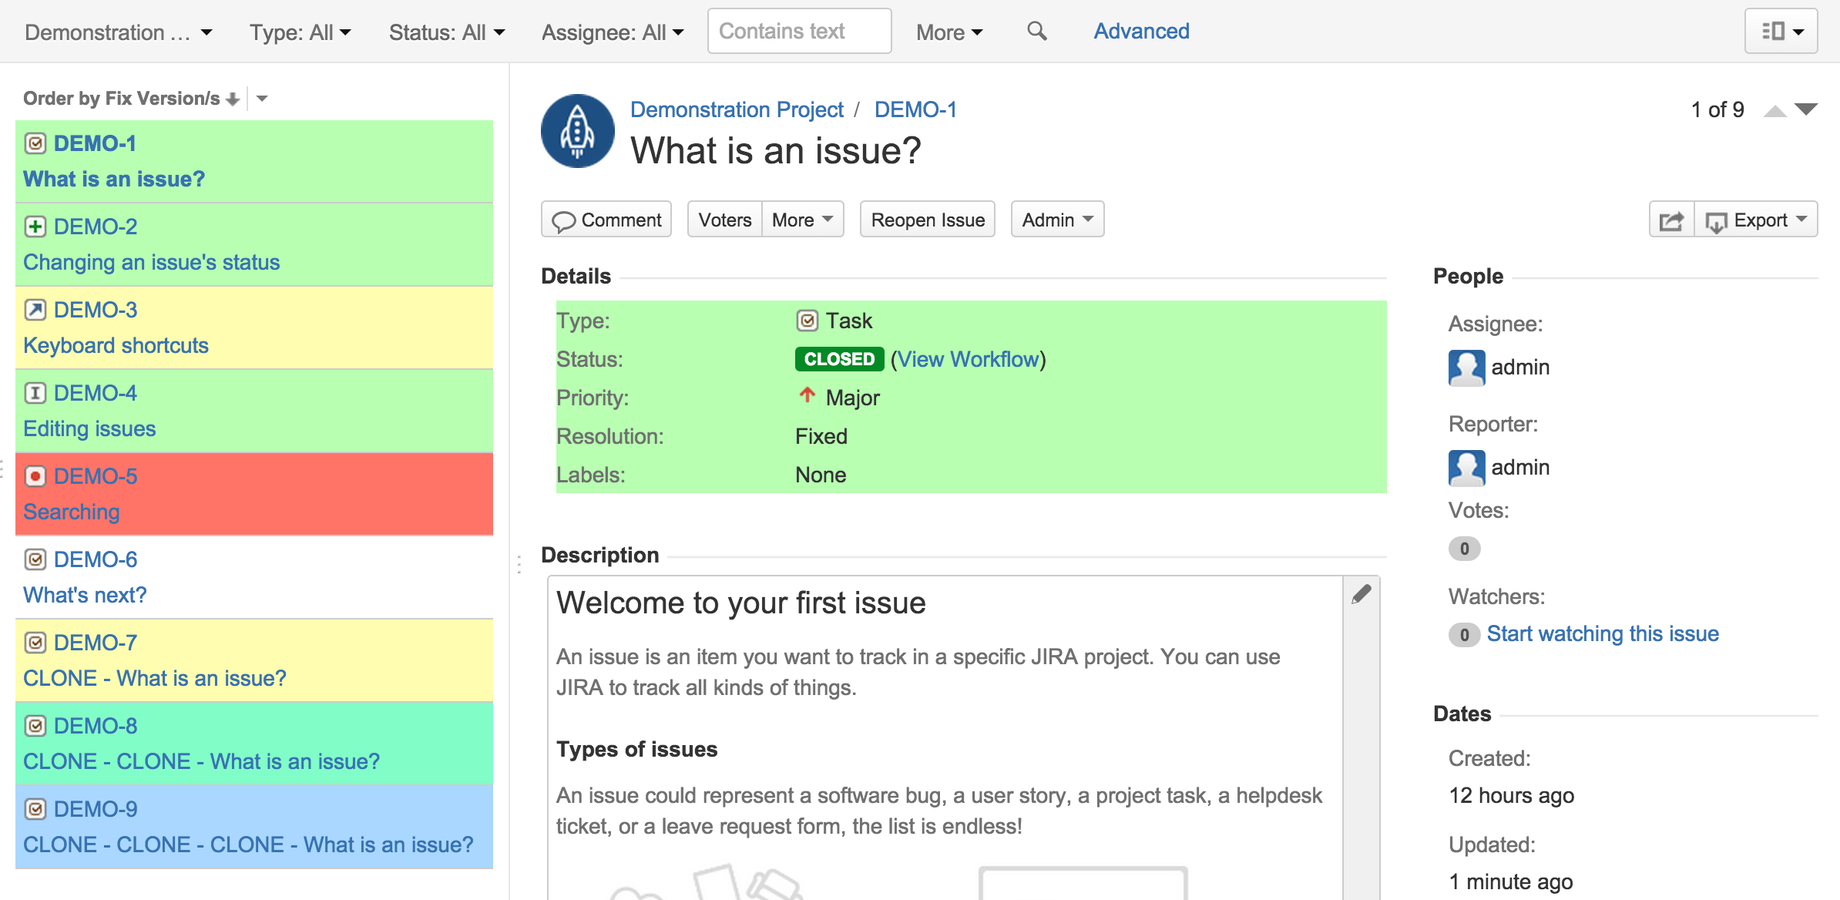Click the Resolution value Fixed
1840x900 pixels.
pos(821,437)
